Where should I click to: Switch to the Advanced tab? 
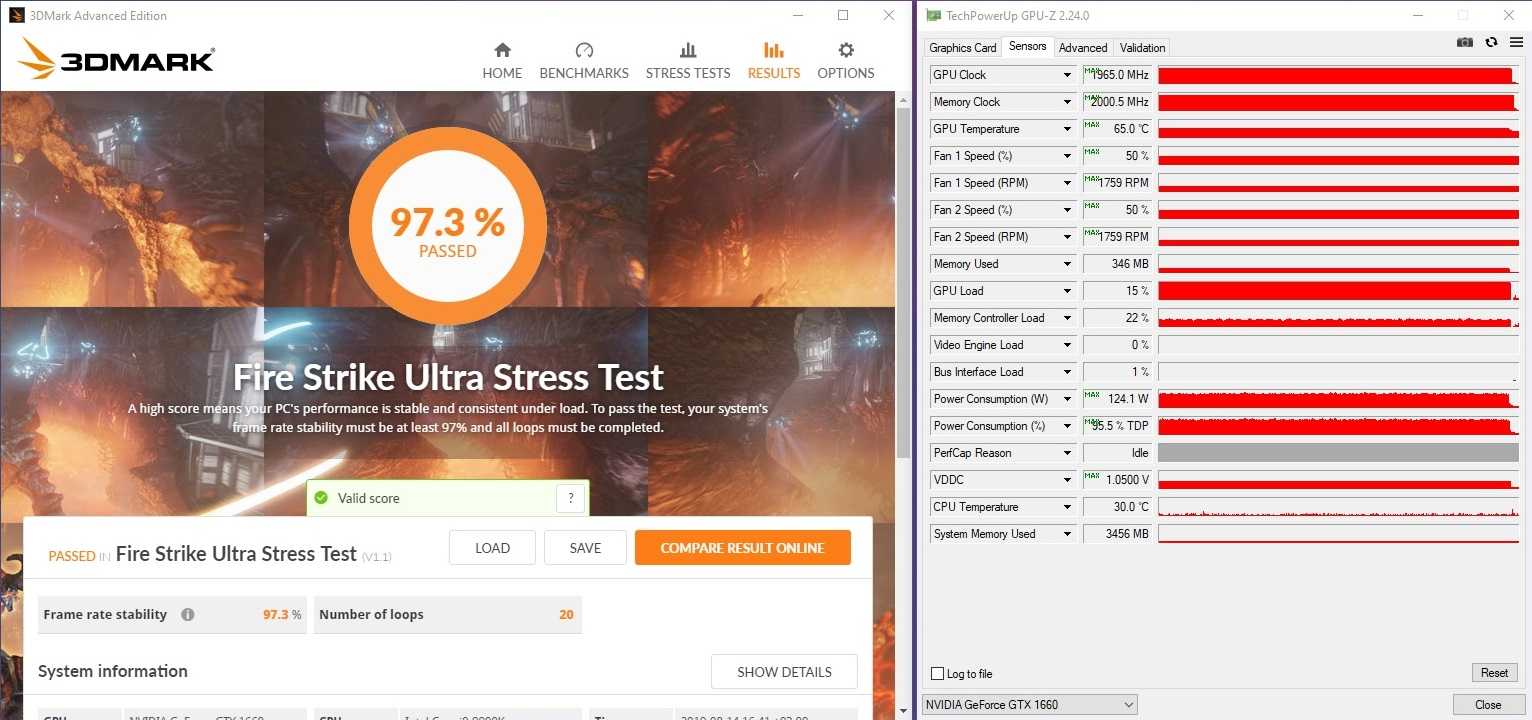[x=1083, y=48]
